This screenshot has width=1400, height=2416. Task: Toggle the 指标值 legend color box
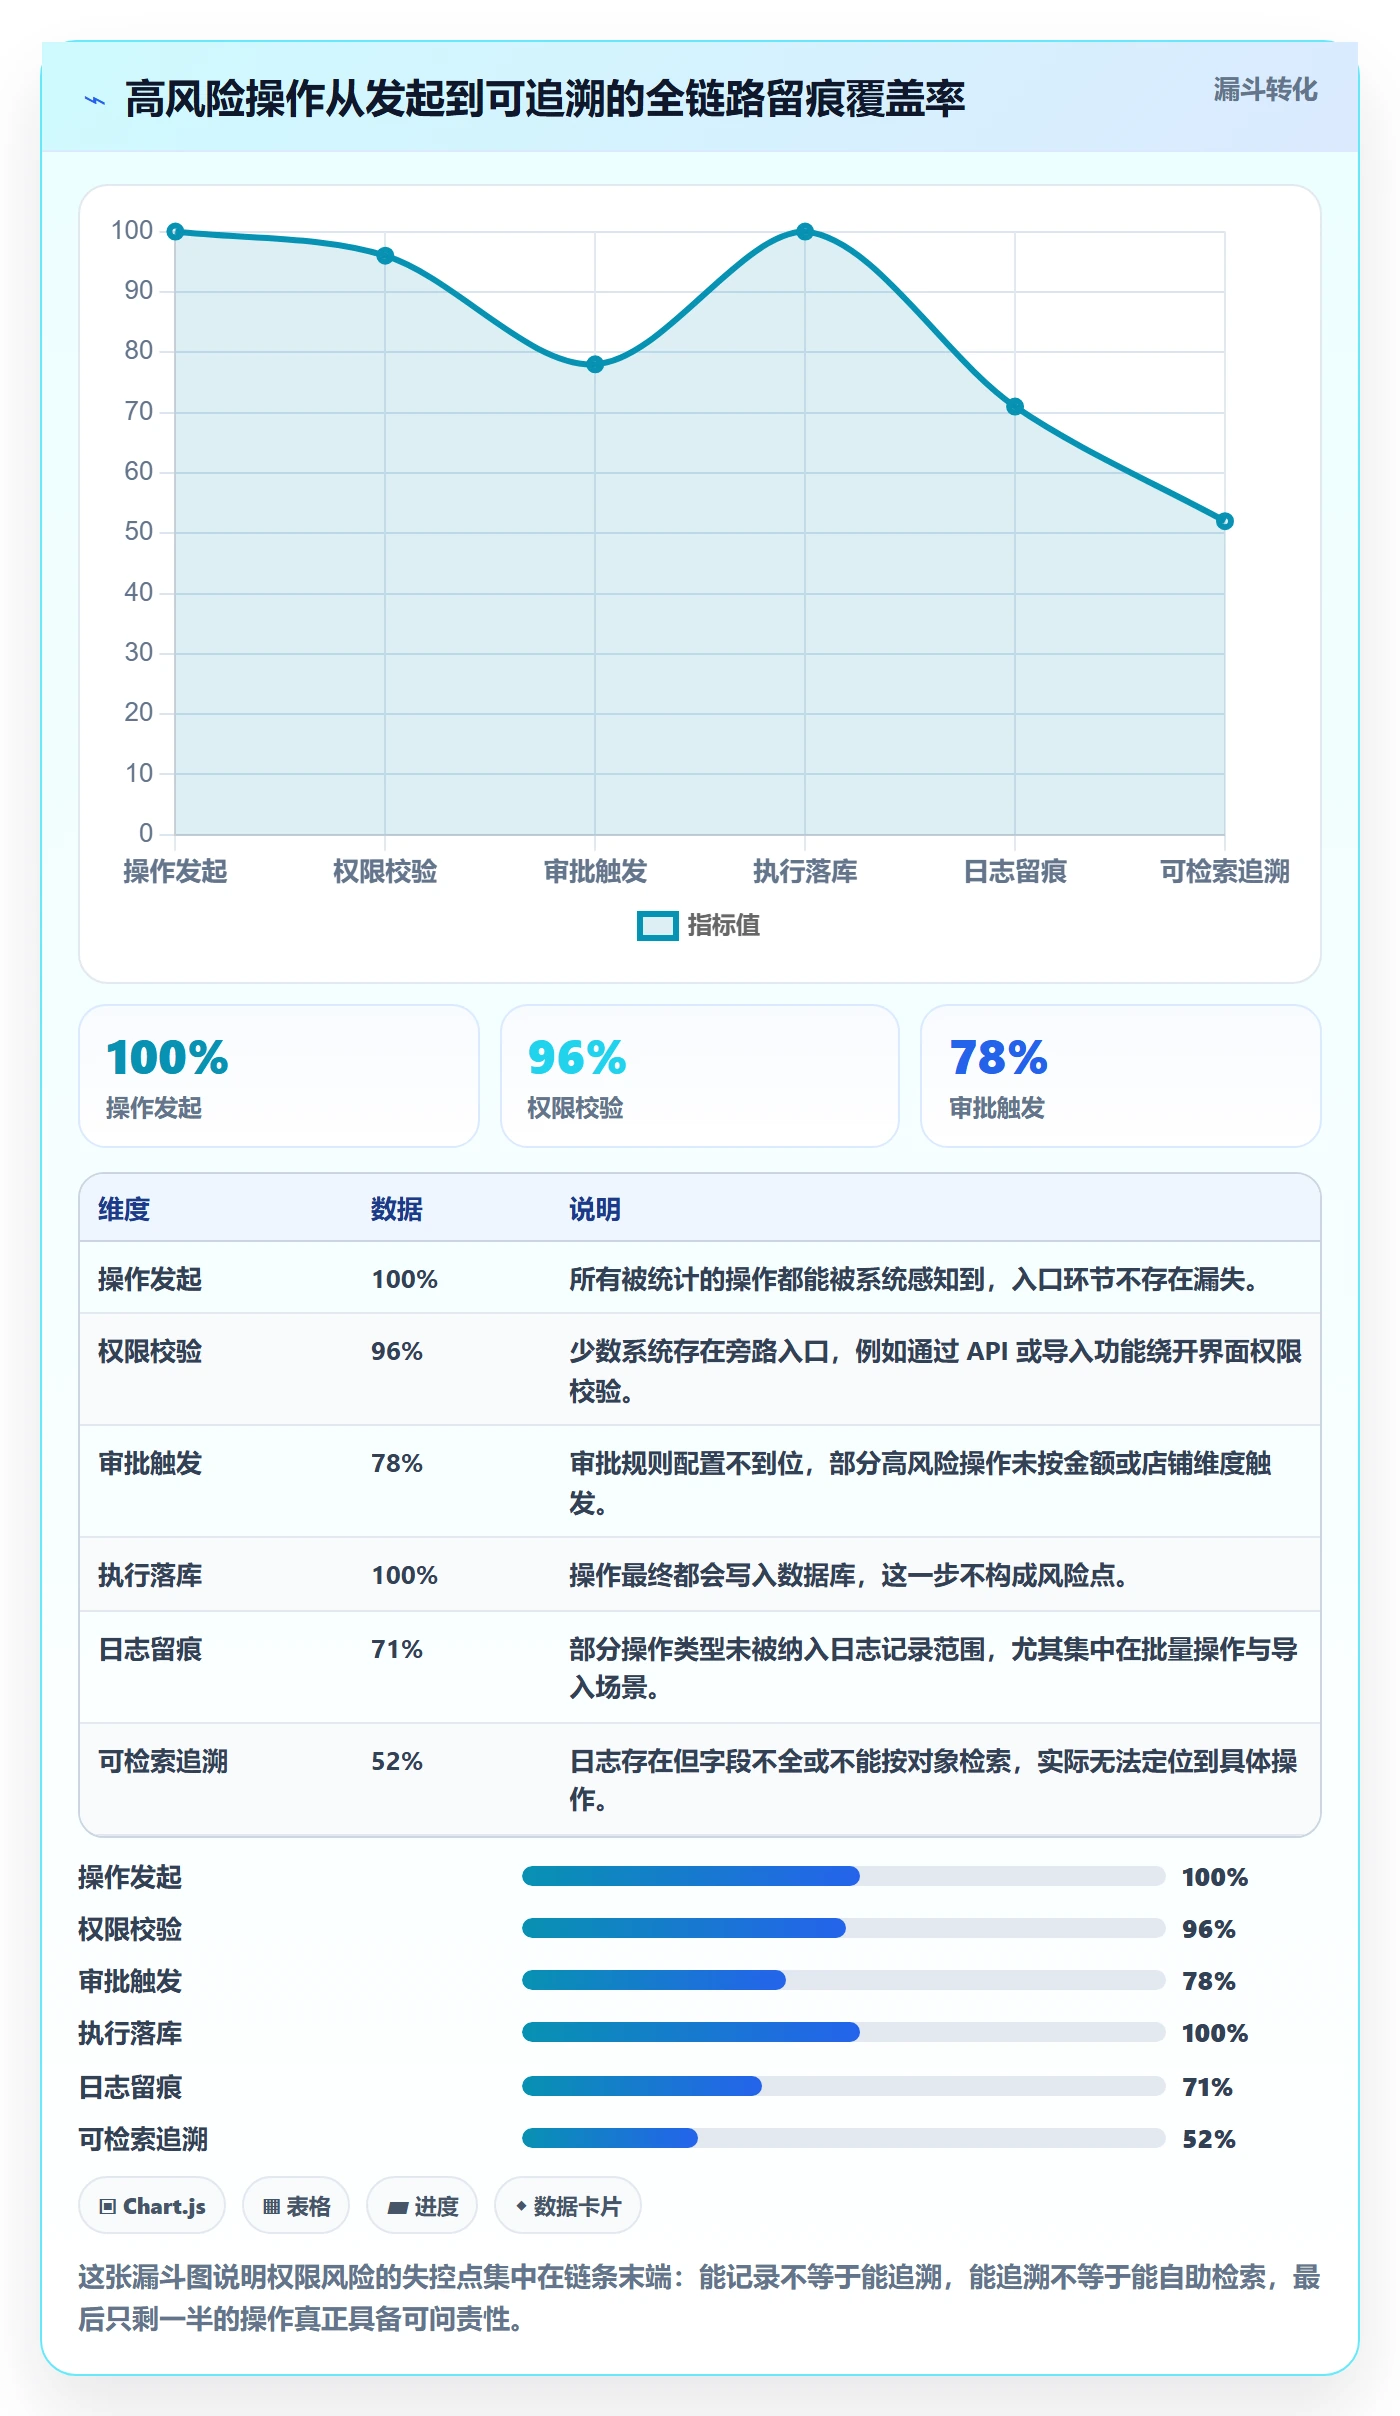click(x=657, y=926)
